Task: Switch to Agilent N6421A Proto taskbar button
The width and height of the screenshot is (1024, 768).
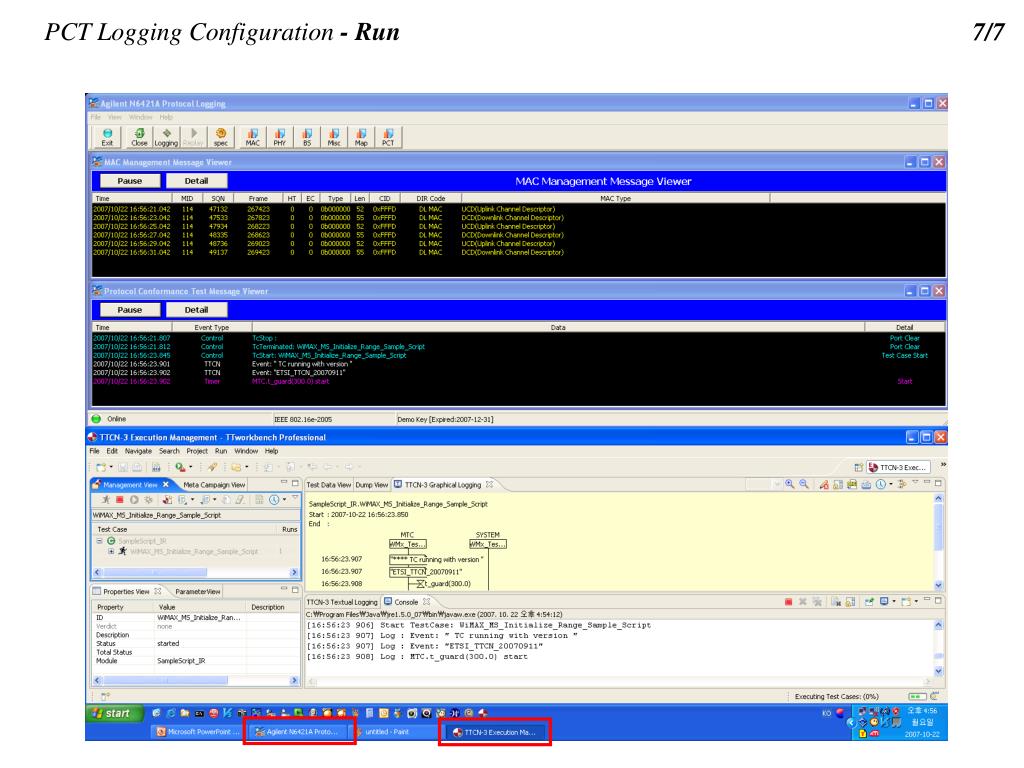Action: pyautogui.click(x=300, y=732)
